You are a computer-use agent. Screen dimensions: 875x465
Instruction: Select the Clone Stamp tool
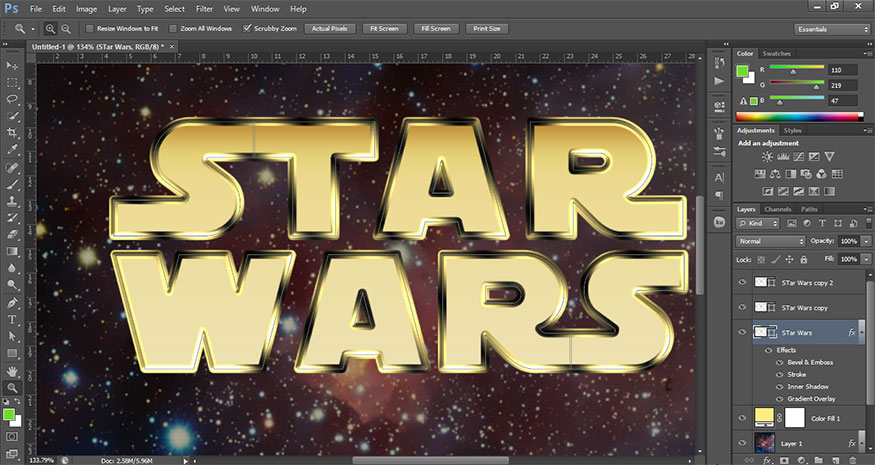tap(12, 201)
